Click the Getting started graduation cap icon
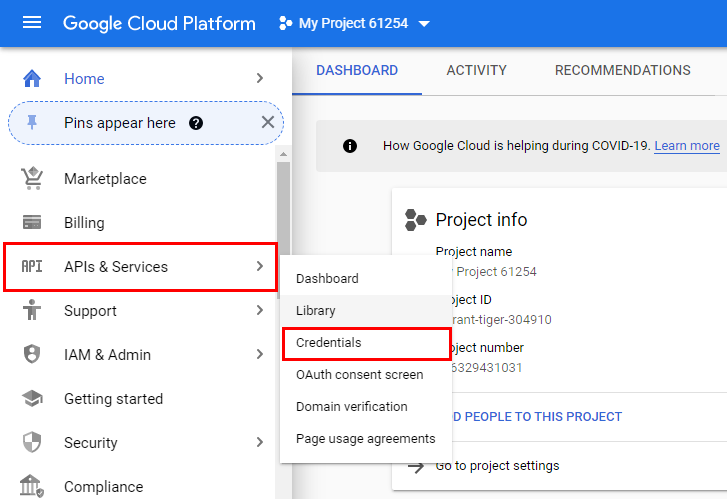 32,398
